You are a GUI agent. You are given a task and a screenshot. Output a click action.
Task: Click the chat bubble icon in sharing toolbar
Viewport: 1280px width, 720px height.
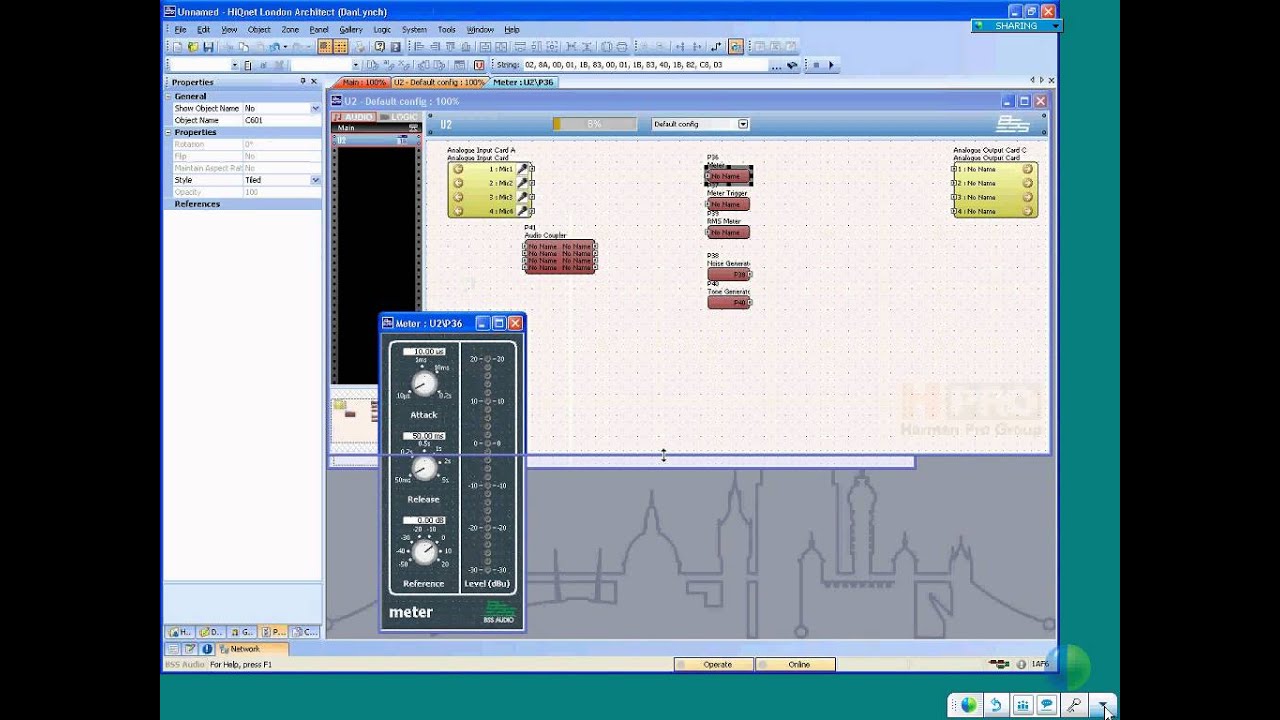point(1047,705)
